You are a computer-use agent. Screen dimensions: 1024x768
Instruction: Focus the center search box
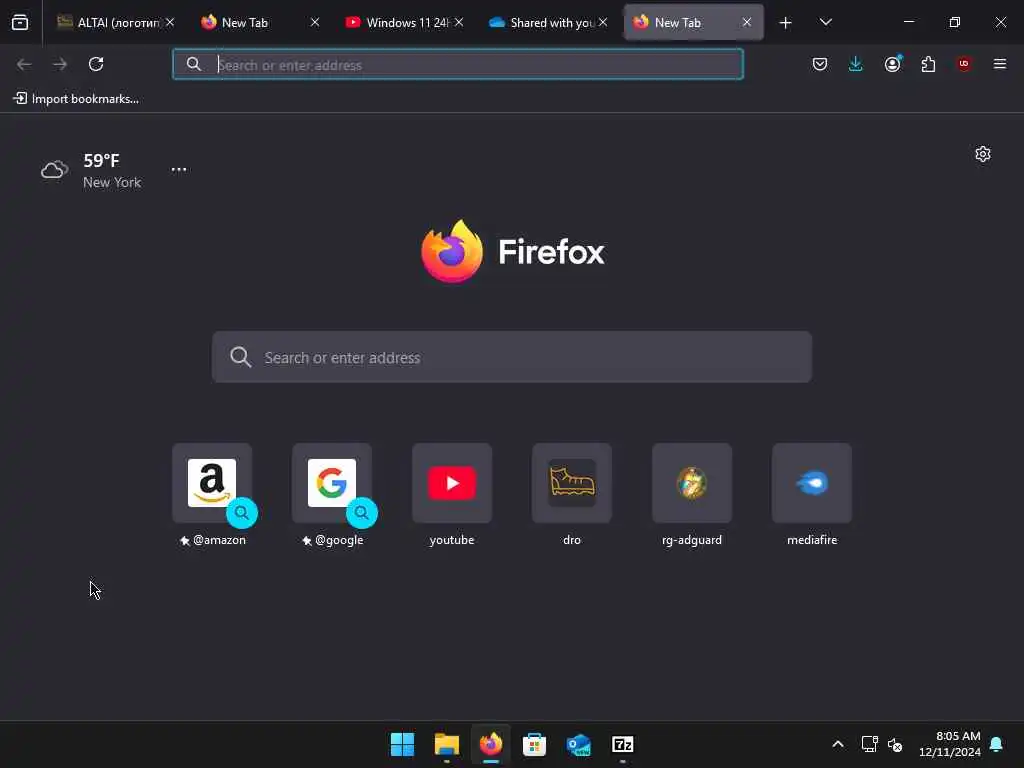pyautogui.click(x=512, y=357)
